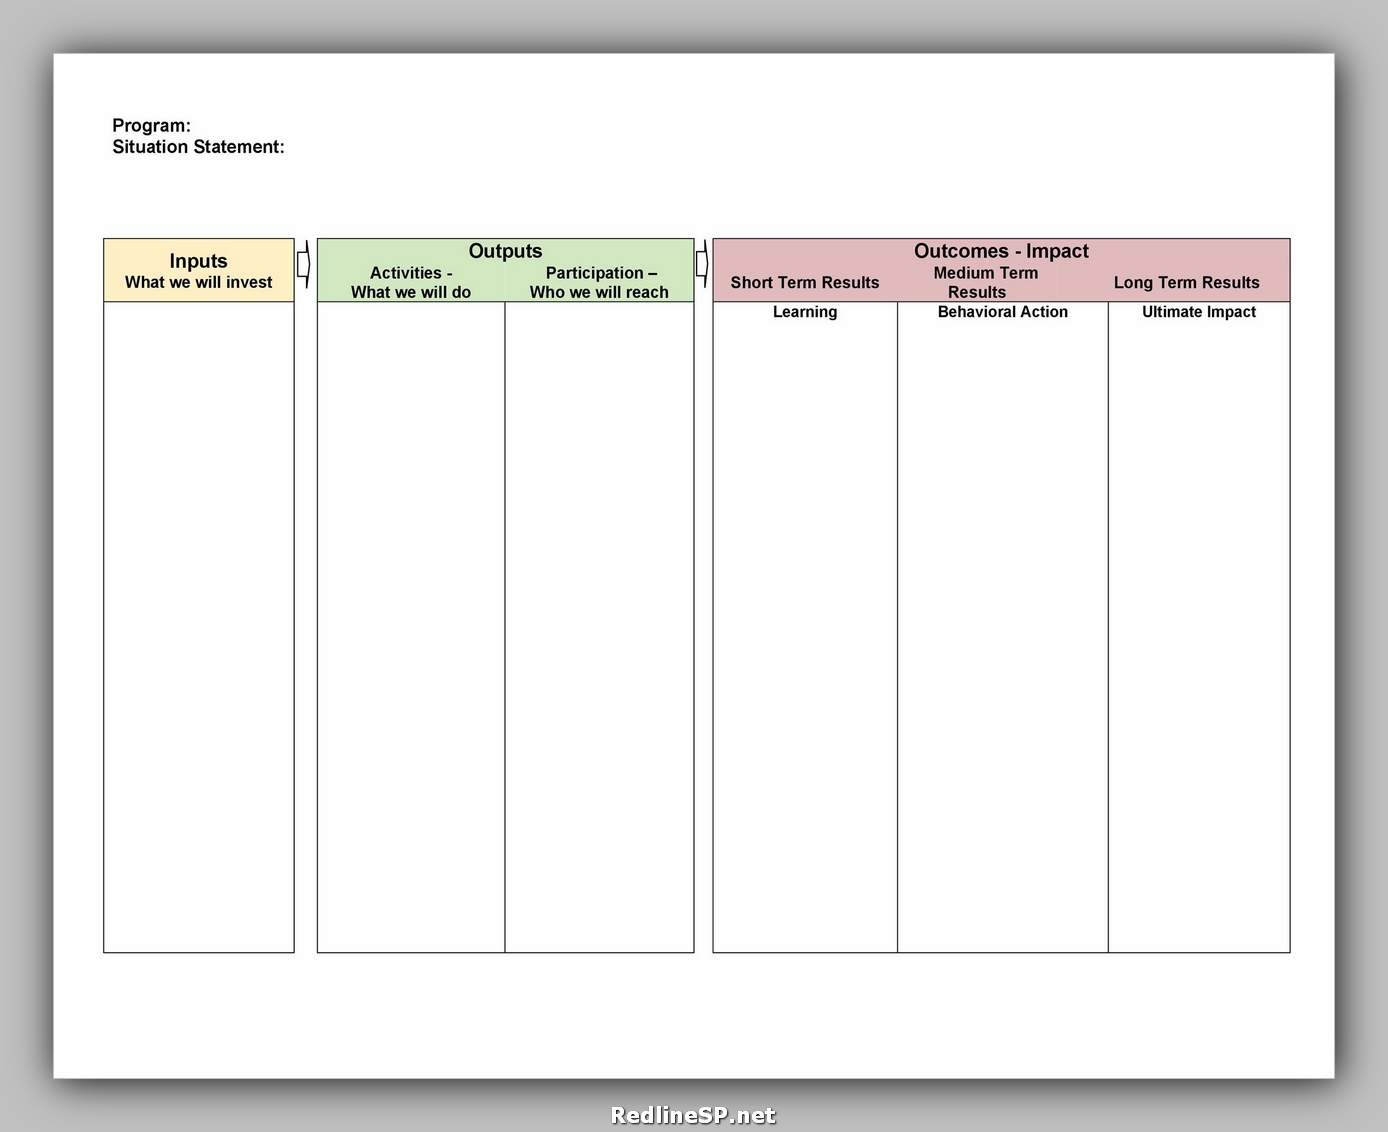Select the Medium Term Results column header

(x=985, y=282)
